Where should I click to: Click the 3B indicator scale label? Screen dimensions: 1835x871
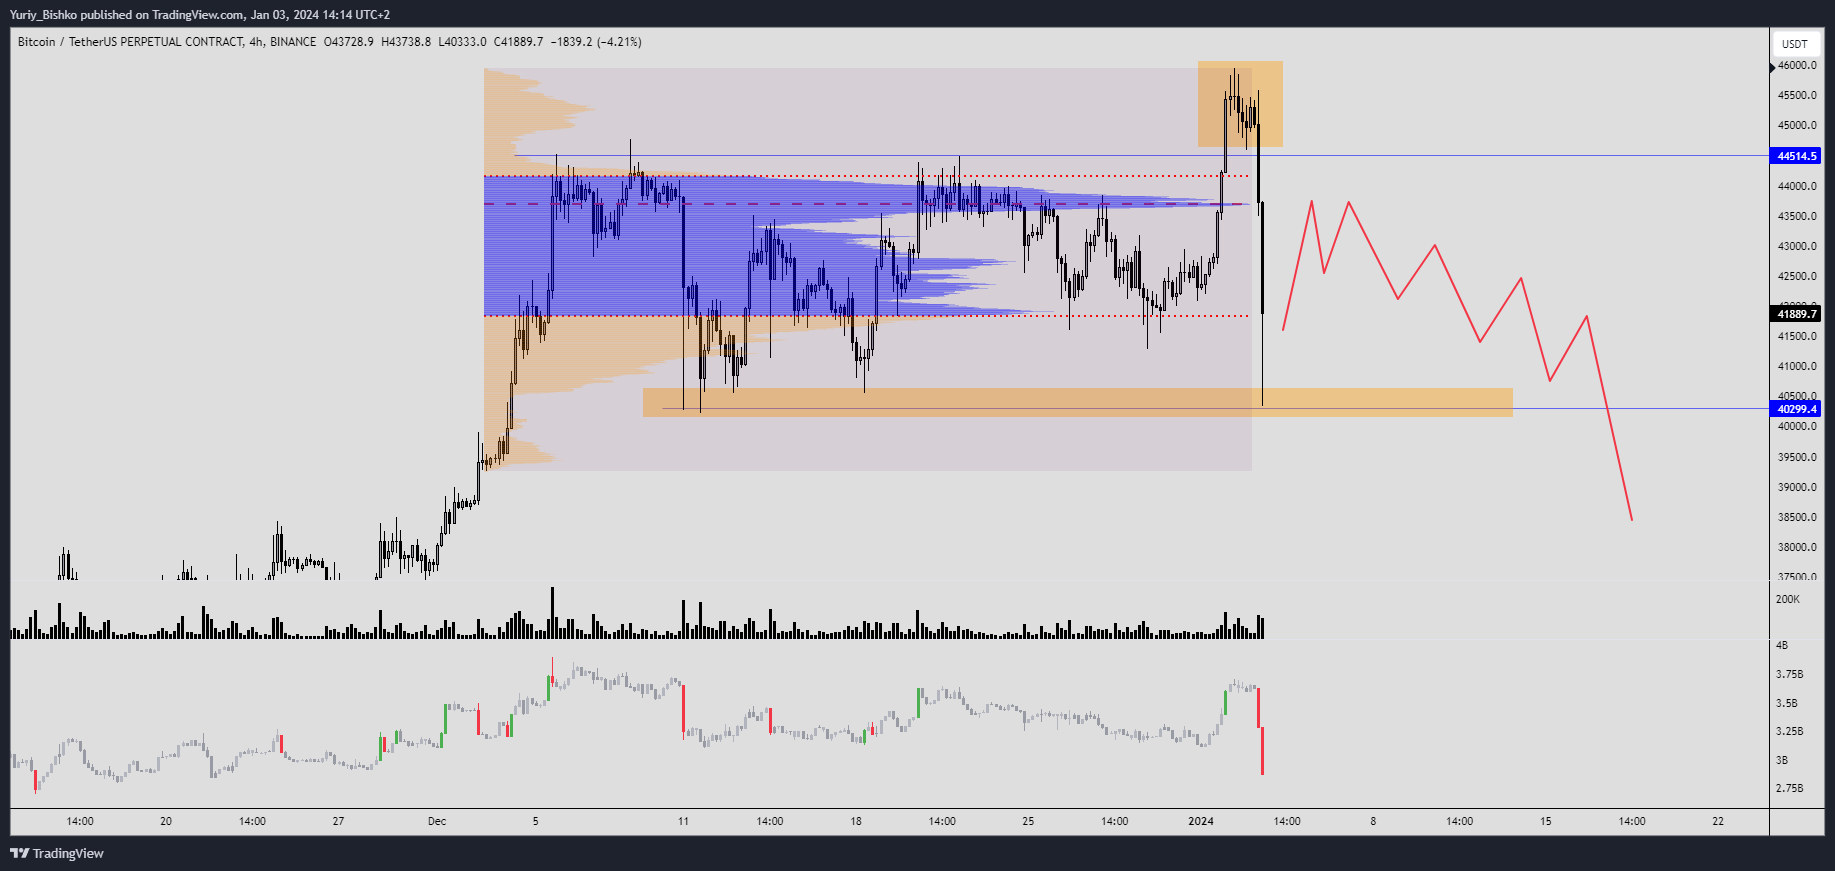1781,761
